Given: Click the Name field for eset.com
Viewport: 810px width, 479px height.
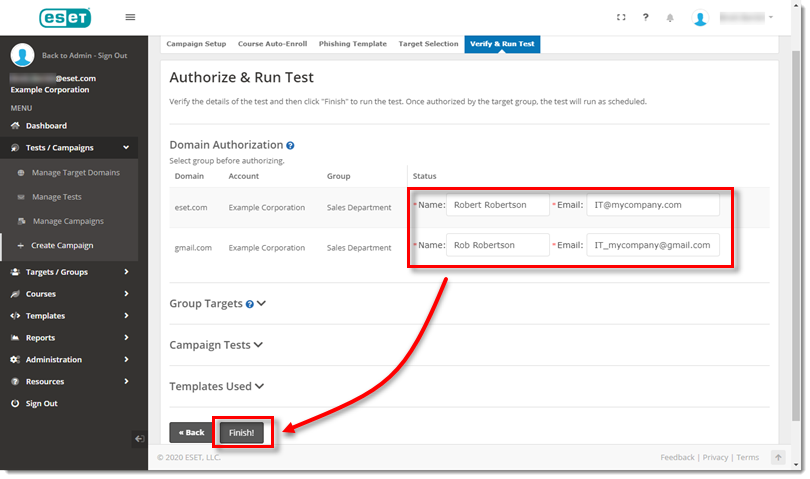Looking at the screenshot, I should [x=497, y=205].
